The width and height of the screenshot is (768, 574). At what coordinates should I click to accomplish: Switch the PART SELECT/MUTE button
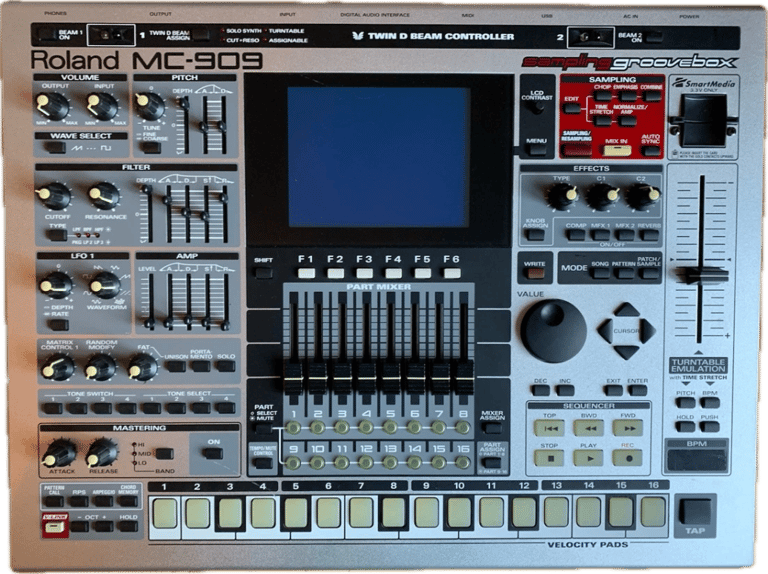coord(264,429)
